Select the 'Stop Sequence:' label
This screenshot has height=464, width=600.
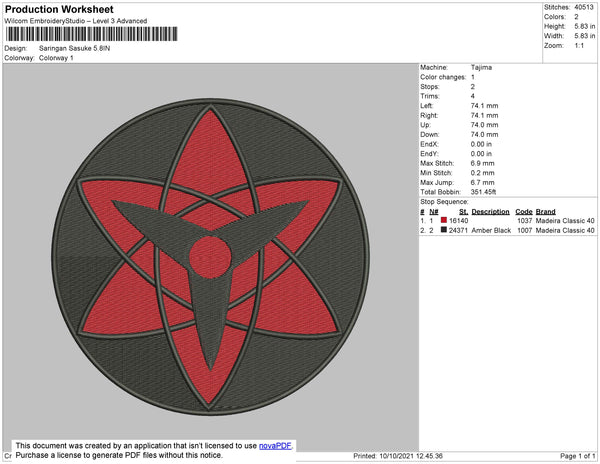pos(444,202)
